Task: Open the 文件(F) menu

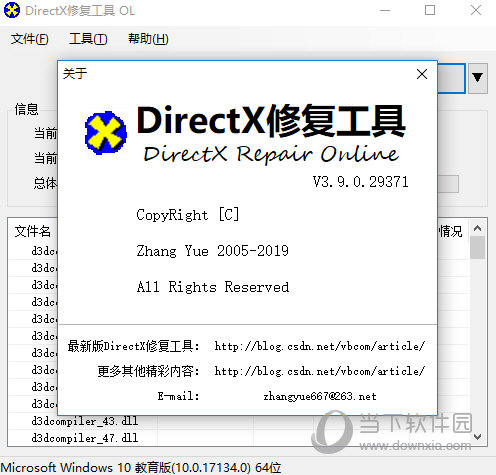Action: click(29, 39)
